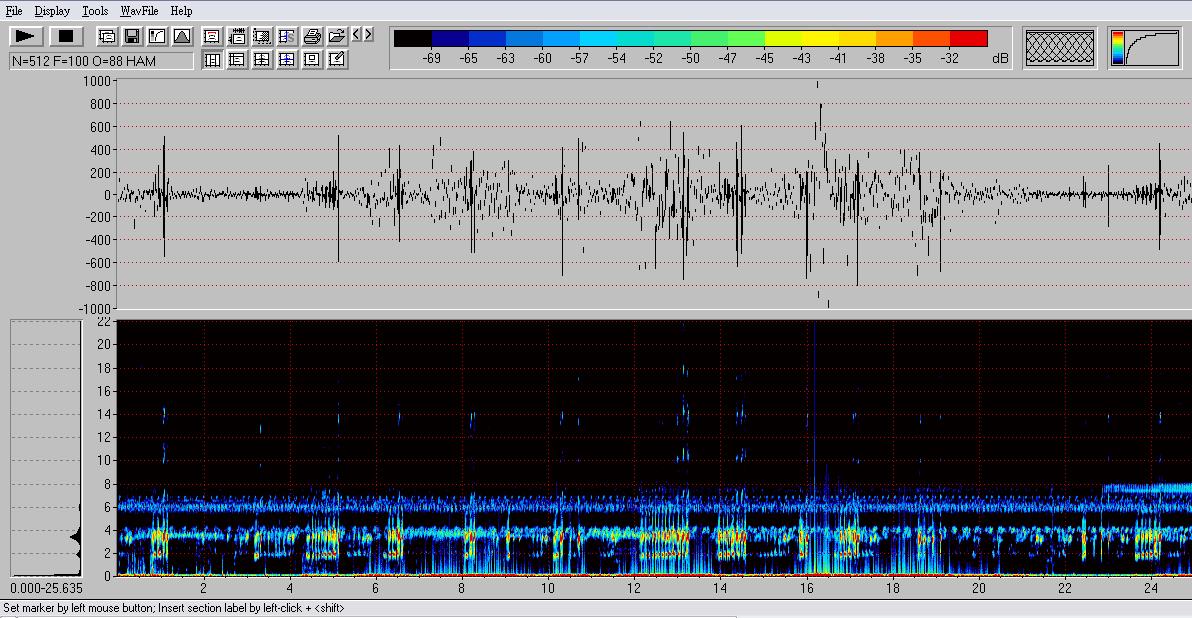Click the crosshatch pattern display panel

pyautogui.click(x=1060, y=48)
